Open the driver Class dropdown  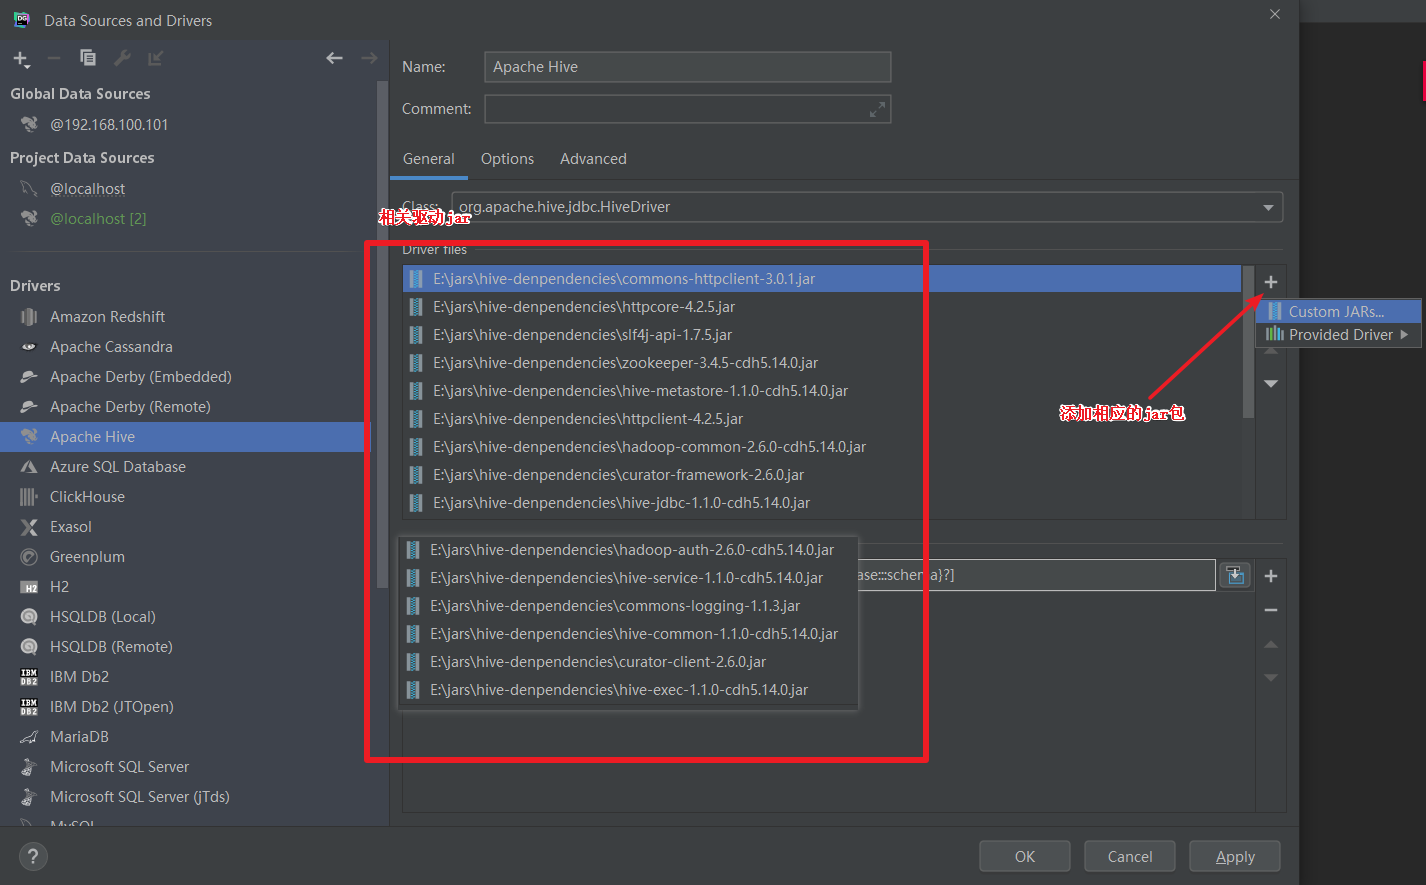click(x=1268, y=207)
